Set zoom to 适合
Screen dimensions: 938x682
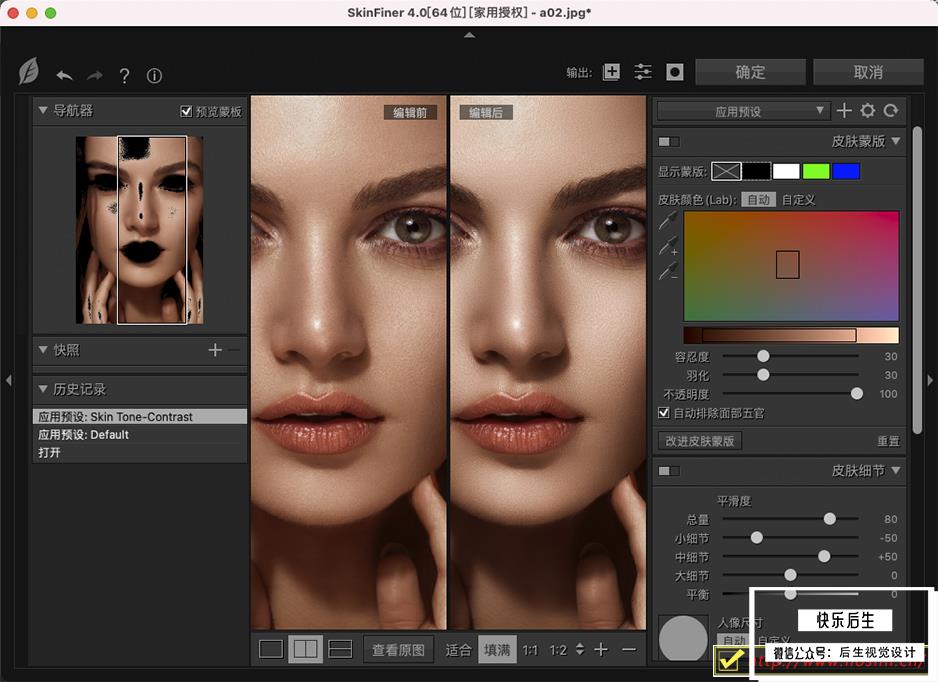(x=458, y=650)
